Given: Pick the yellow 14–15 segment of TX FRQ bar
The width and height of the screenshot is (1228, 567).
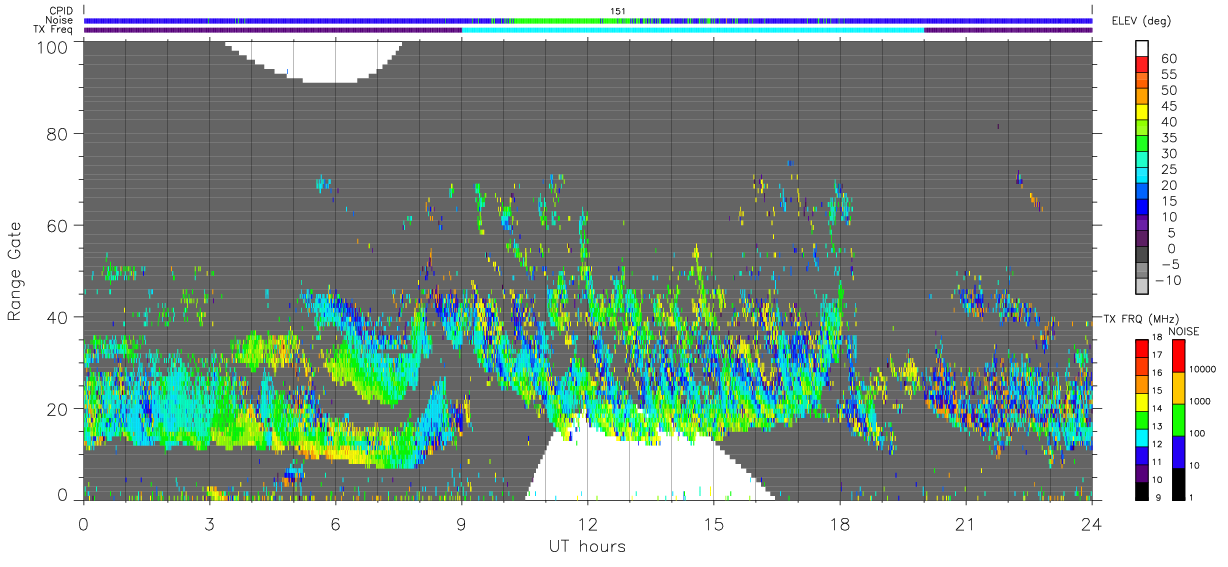Looking at the screenshot, I should (1142, 401).
